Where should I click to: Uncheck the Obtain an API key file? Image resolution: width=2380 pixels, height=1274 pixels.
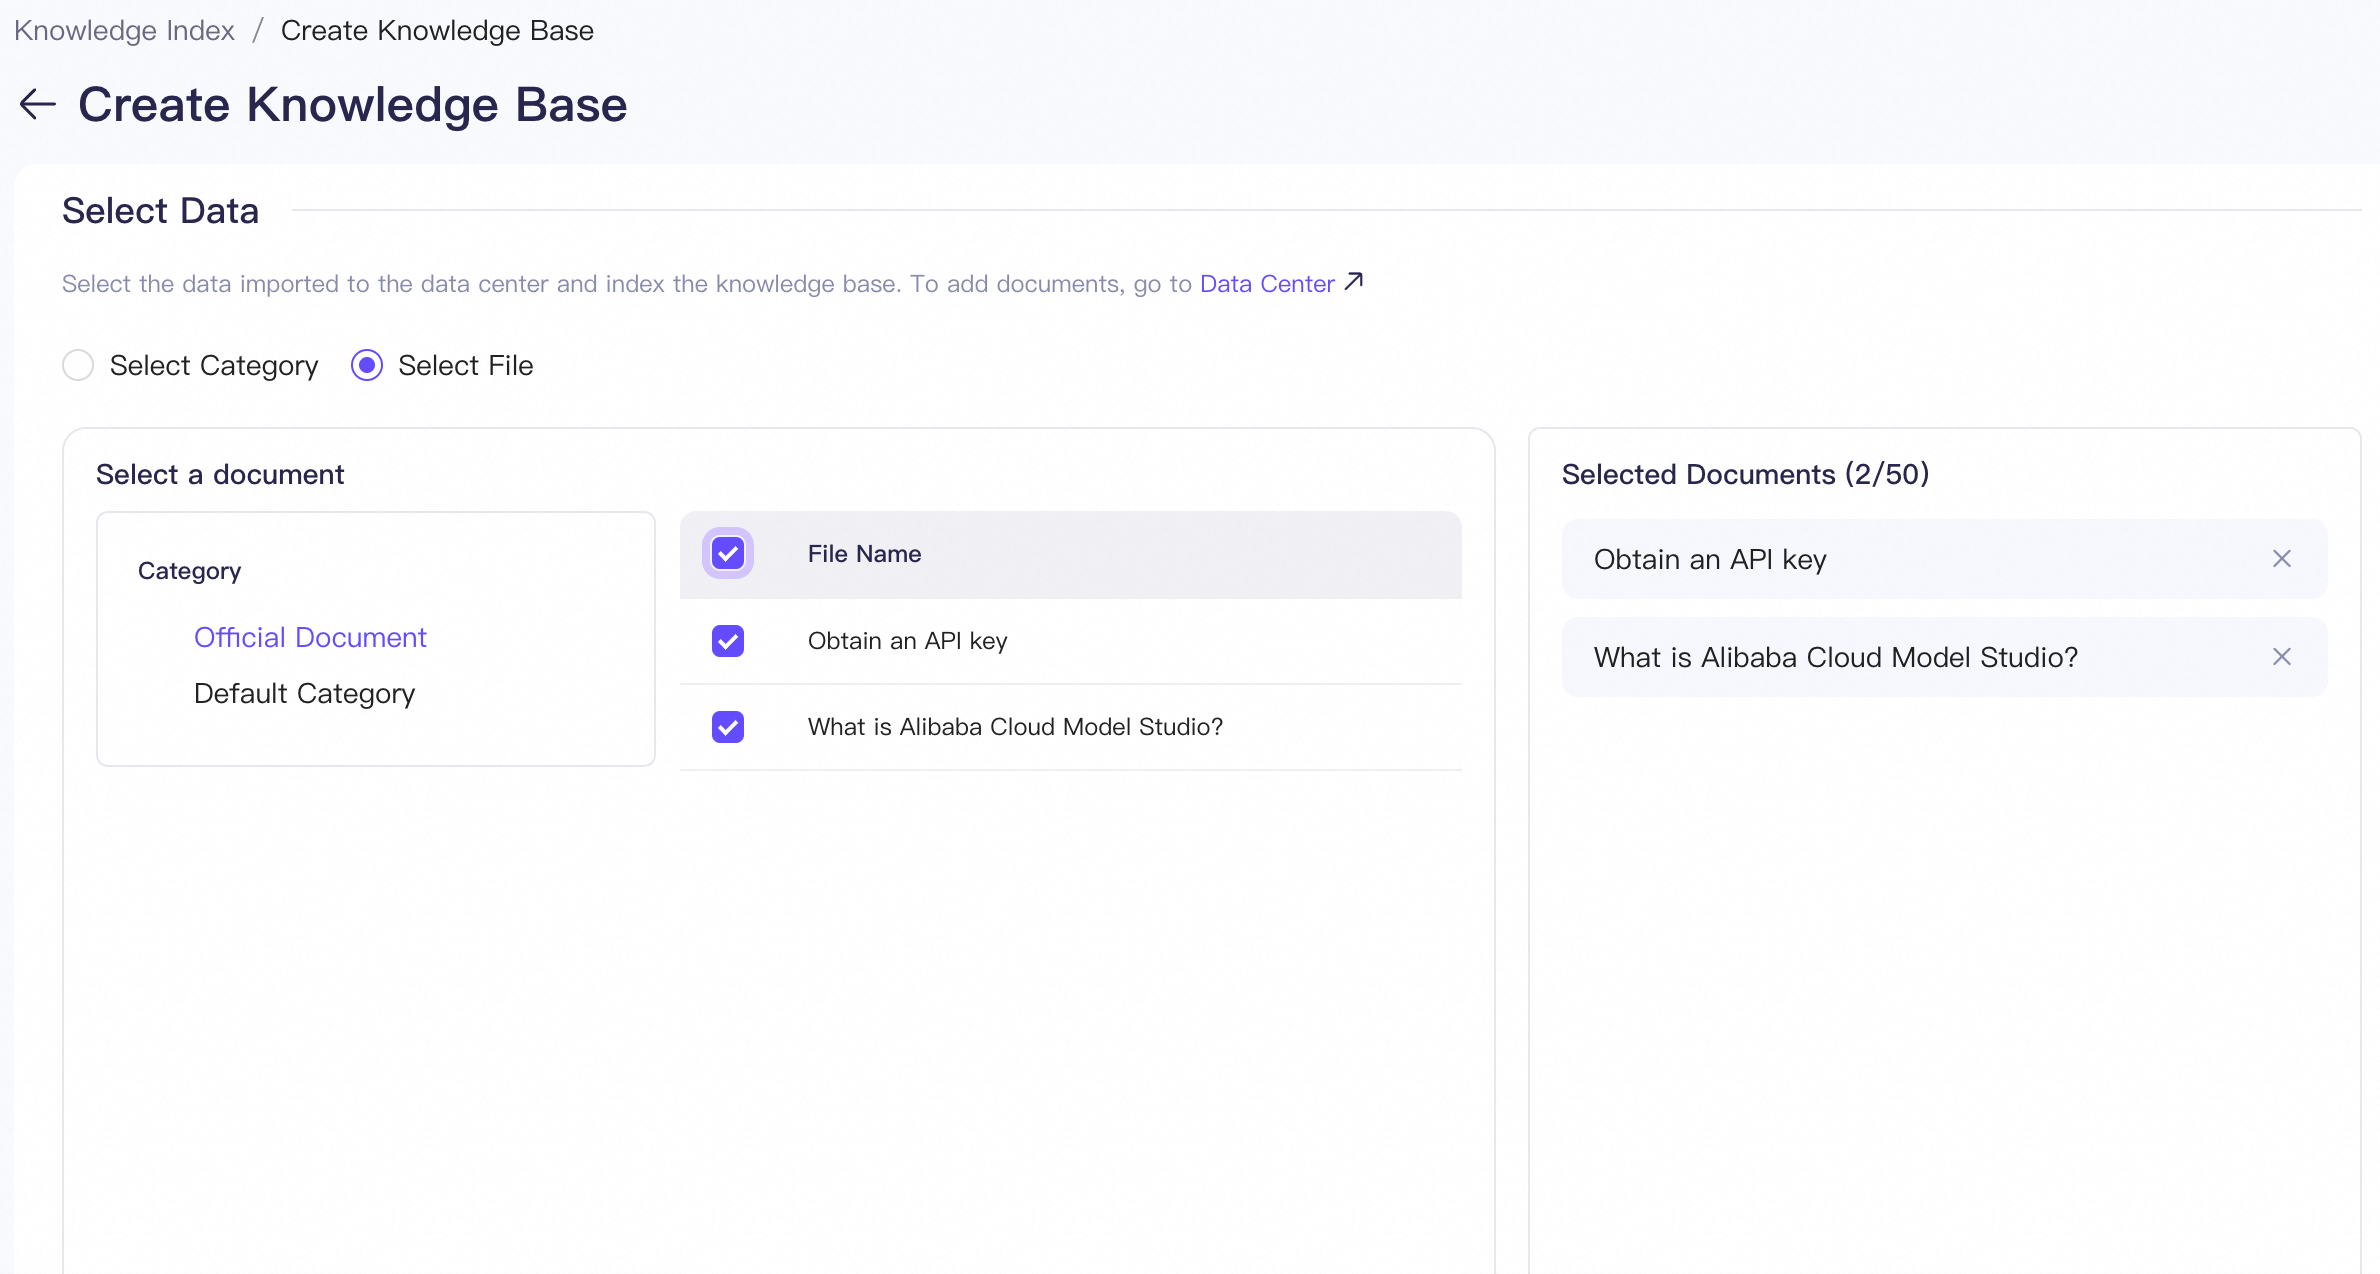728,641
